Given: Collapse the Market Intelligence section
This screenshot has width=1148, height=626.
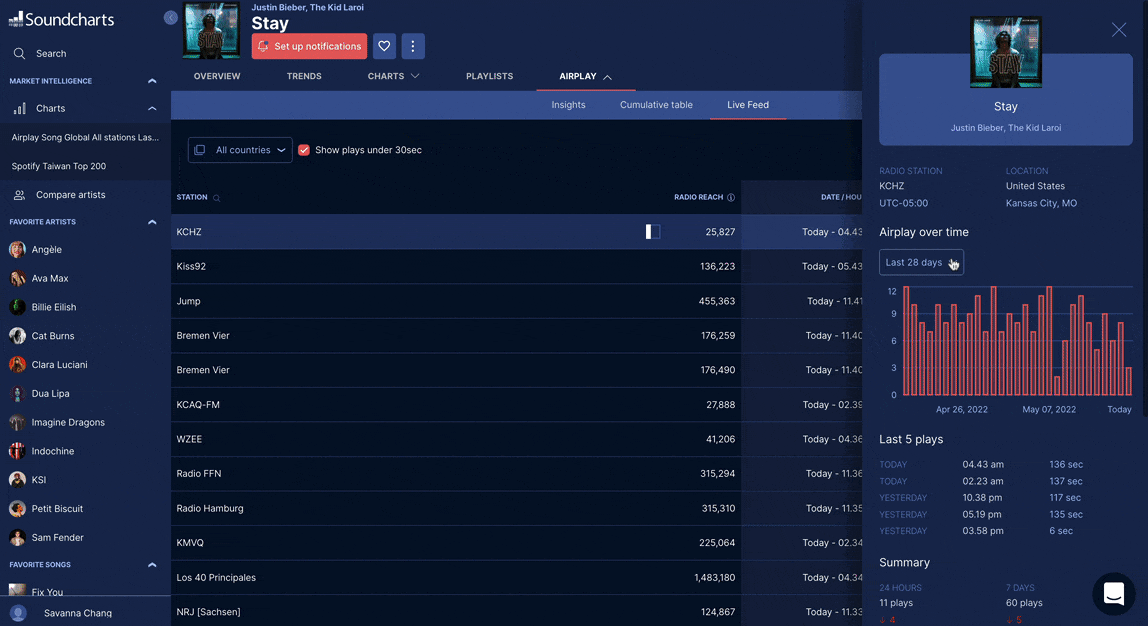Looking at the screenshot, I should point(152,81).
